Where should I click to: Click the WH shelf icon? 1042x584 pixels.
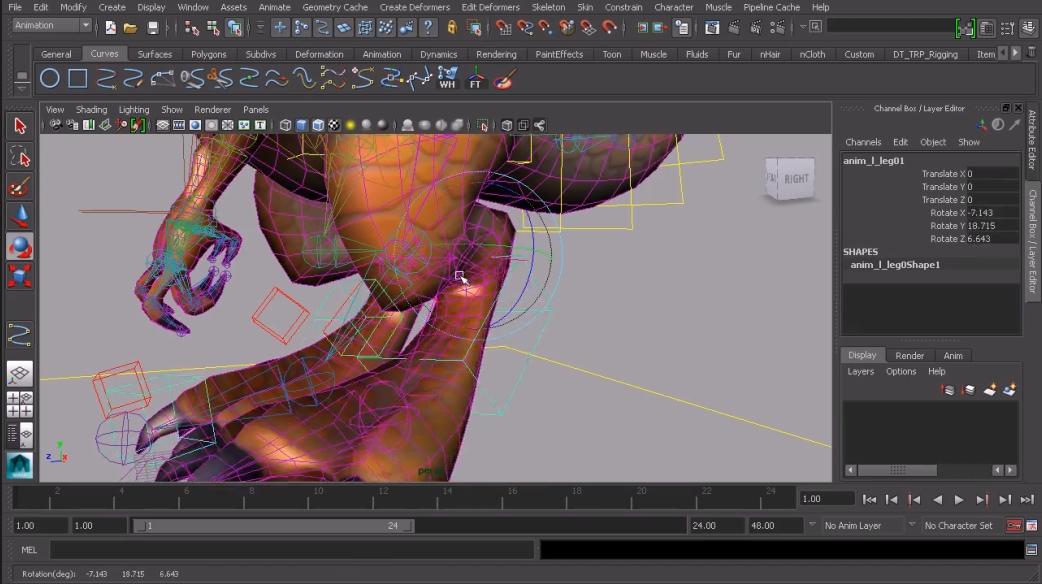(447, 78)
